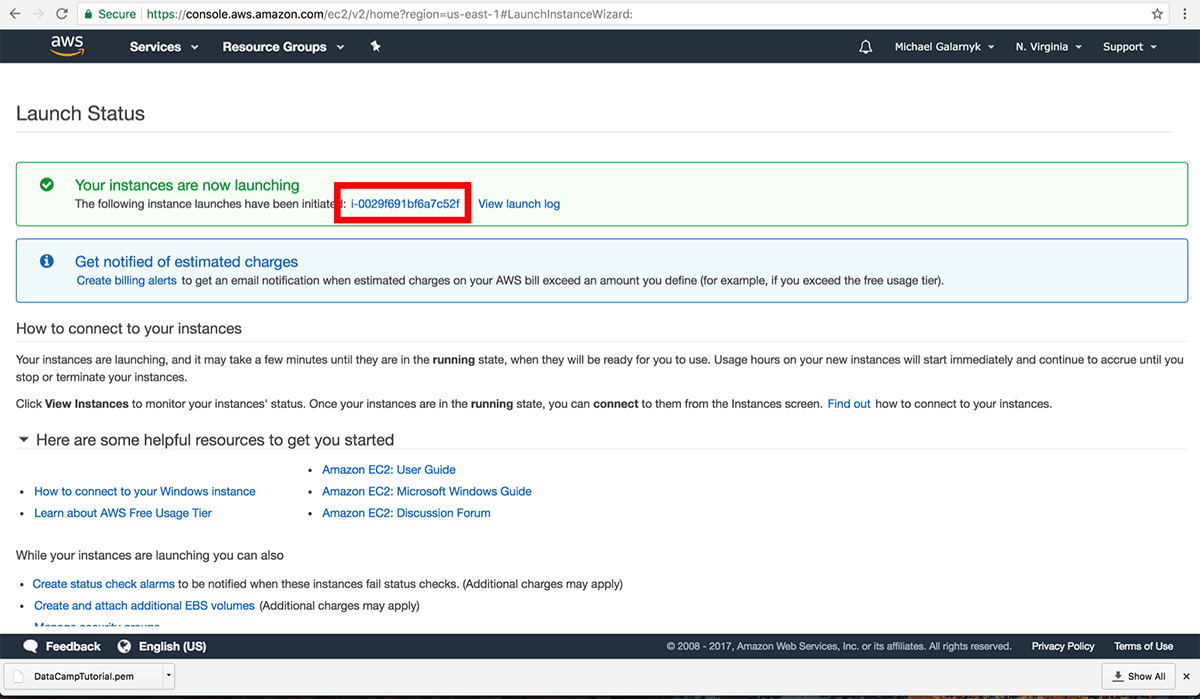Open the notifications bell
Screen dimensions: 1200x699
865,45
